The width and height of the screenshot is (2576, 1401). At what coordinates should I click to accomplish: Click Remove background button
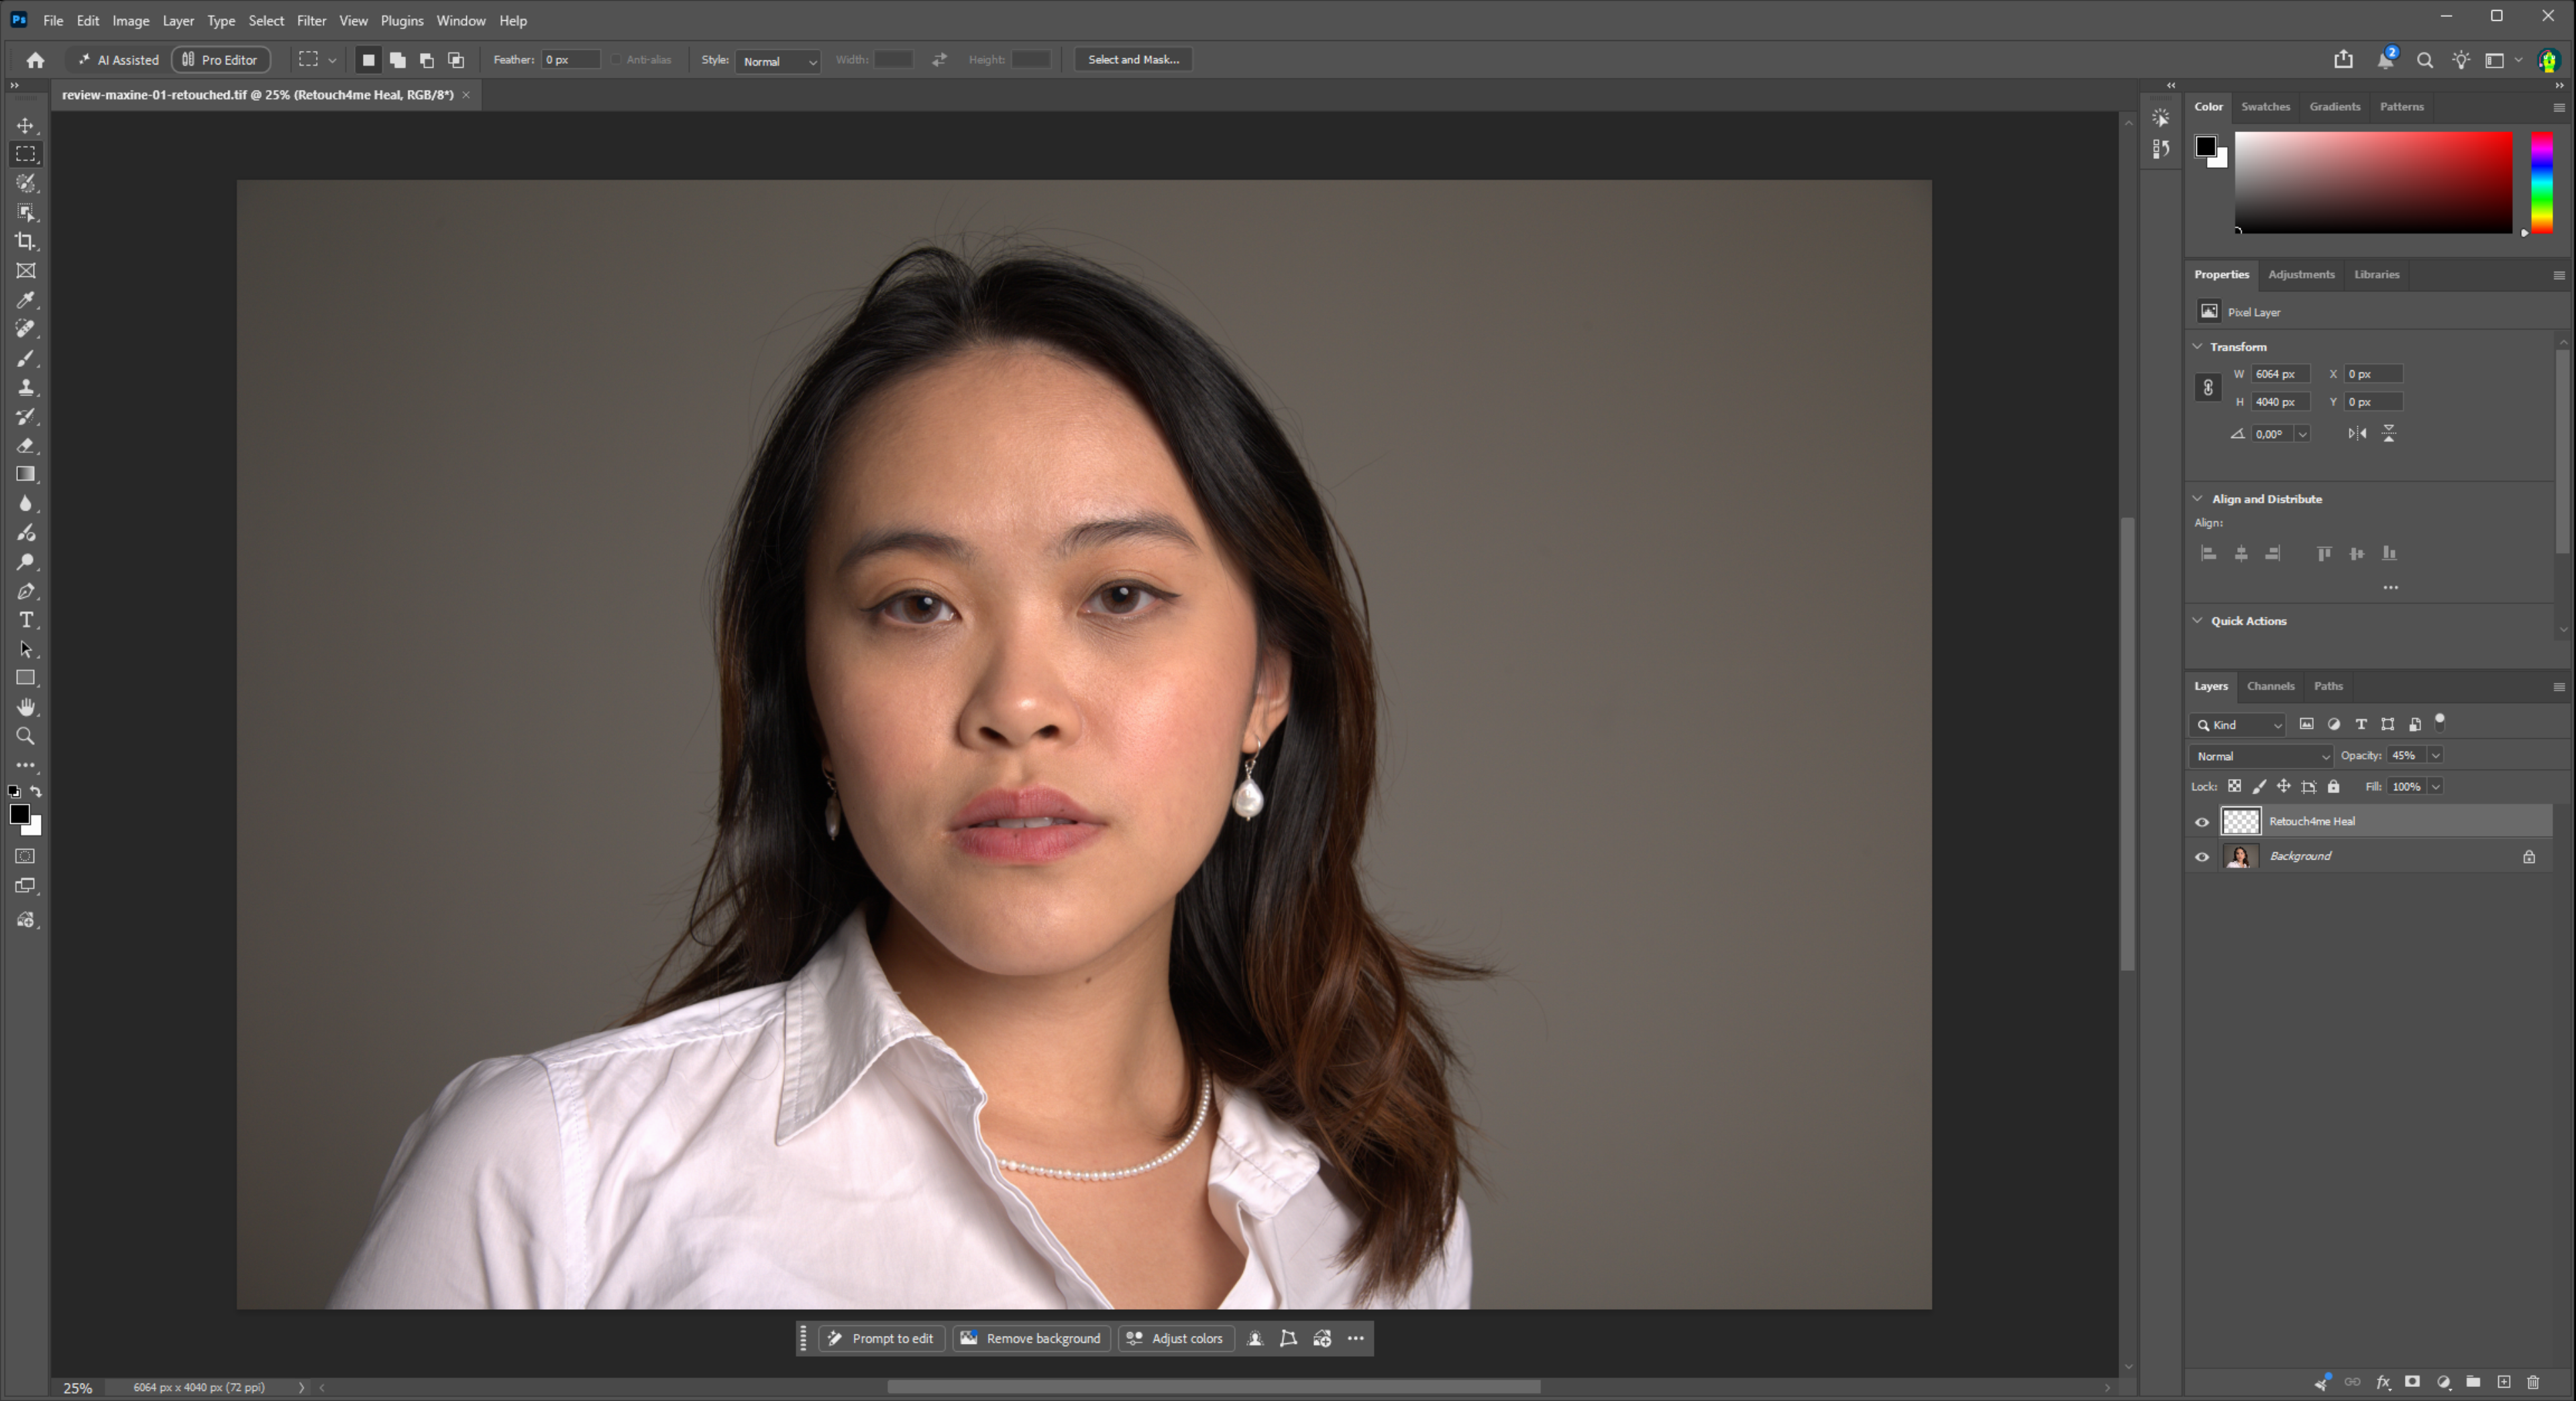coord(1031,1338)
